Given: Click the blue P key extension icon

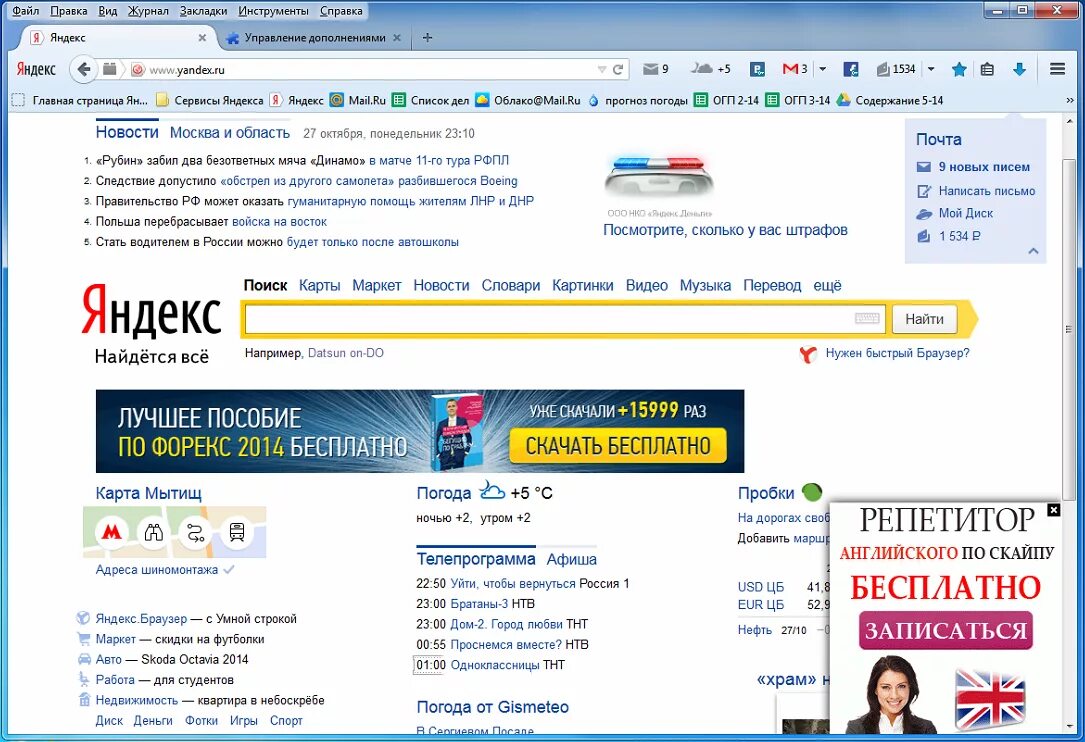Looking at the screenshot, I should [x=758, y=69].
